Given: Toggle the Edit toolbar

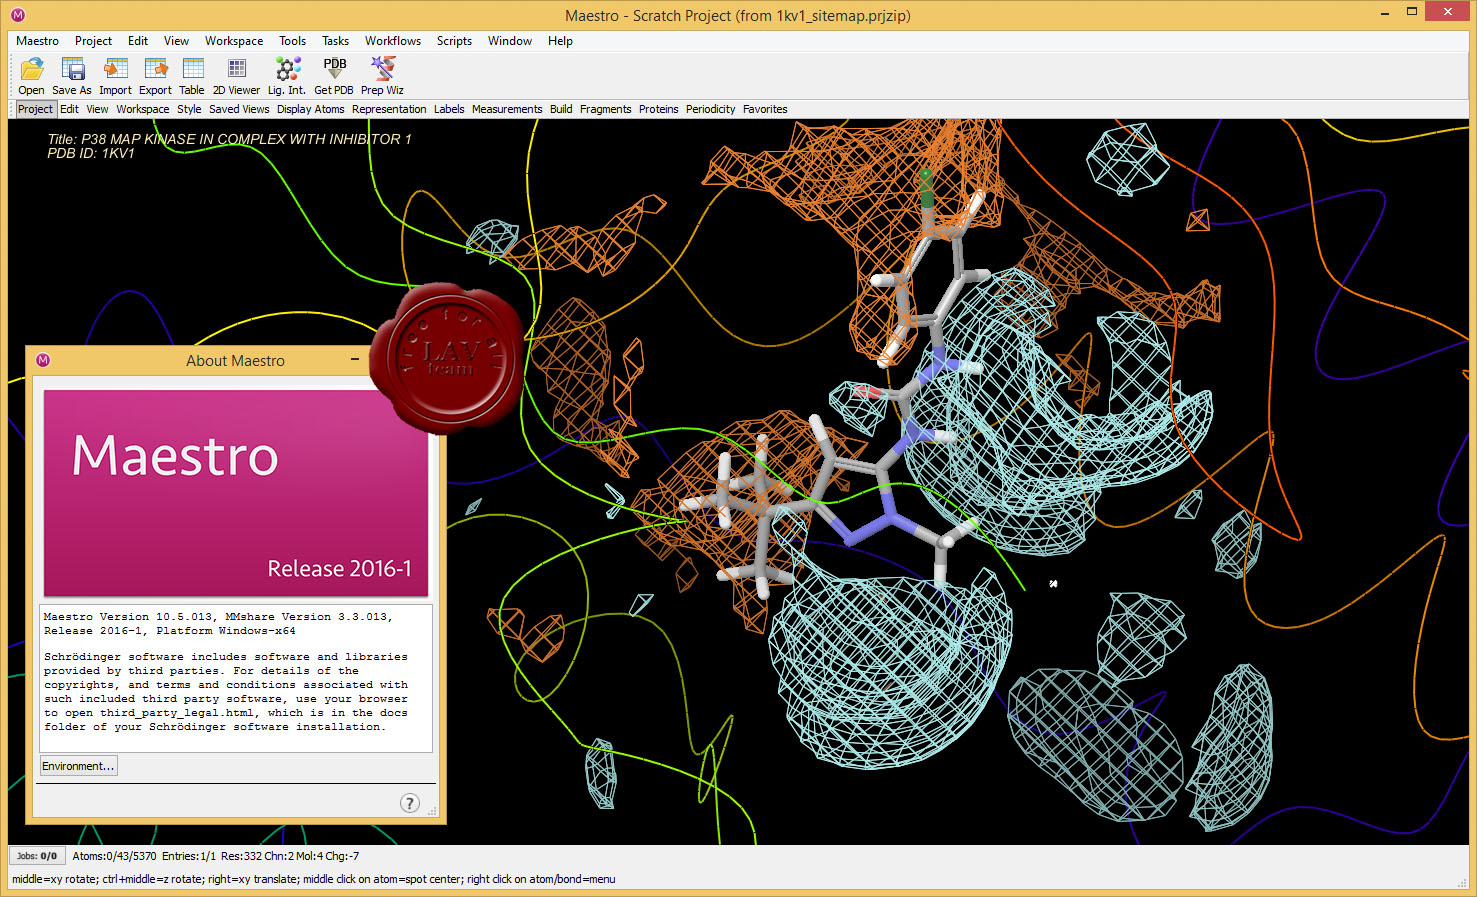Looking at the screenshot, I should [x=69, y=109].
